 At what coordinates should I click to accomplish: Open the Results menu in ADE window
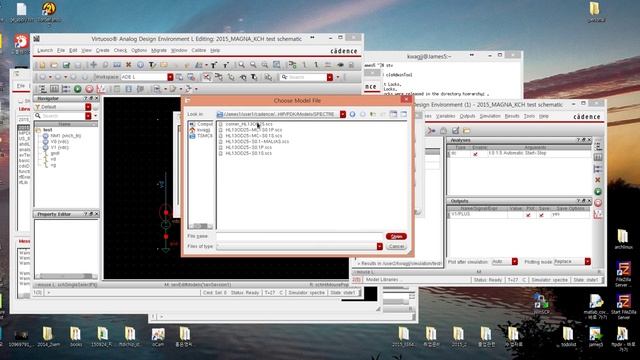click(x=512, y=116)
